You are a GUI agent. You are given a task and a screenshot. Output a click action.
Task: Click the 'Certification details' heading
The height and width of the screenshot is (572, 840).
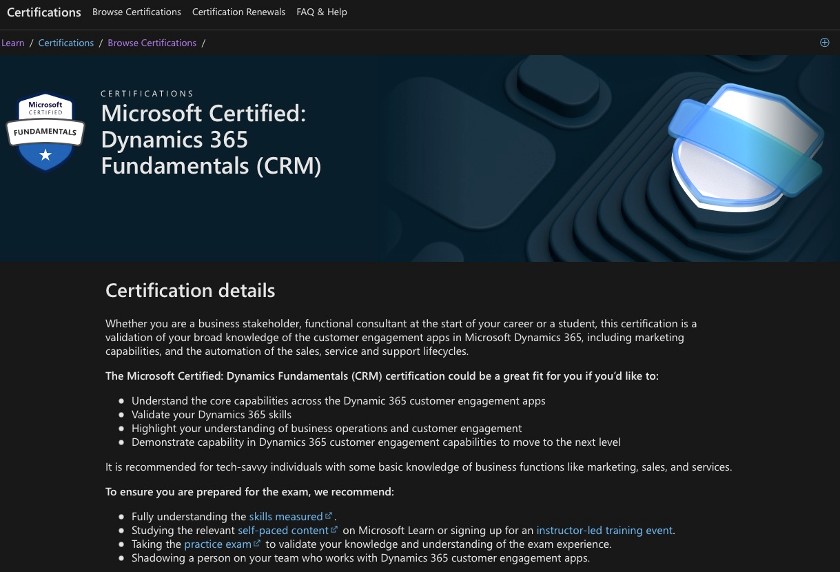(x=190, y=291)
